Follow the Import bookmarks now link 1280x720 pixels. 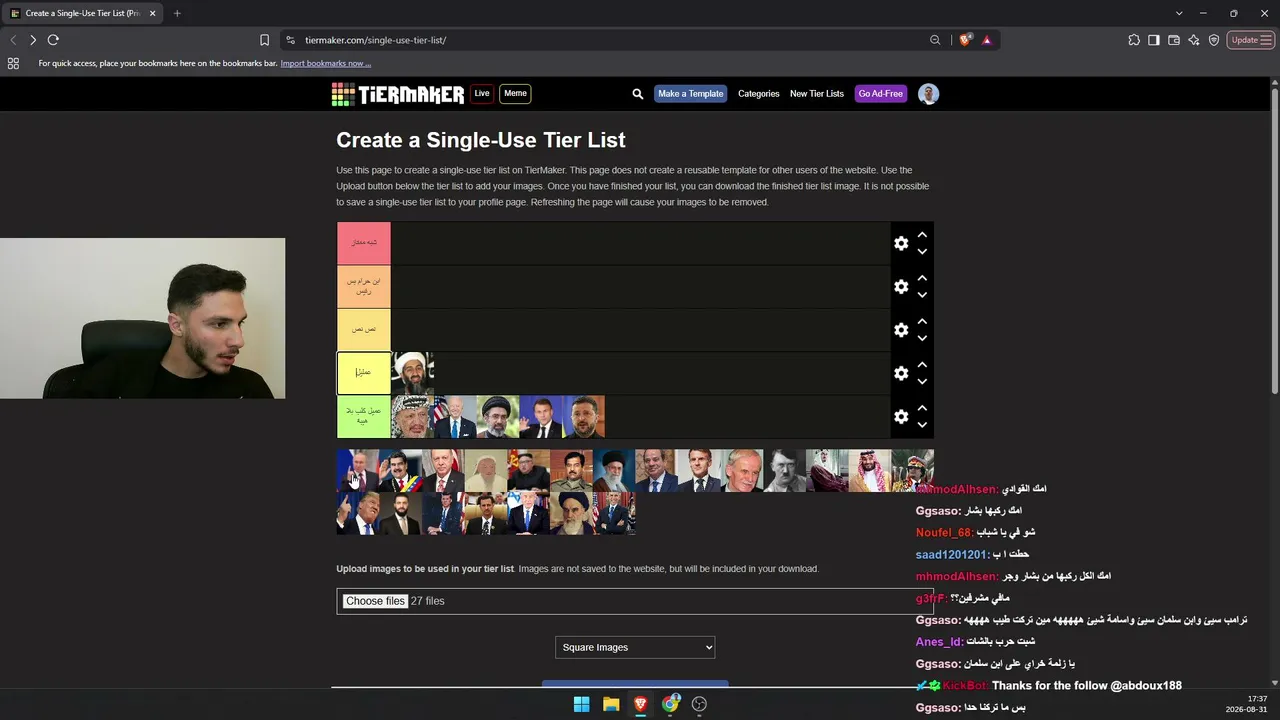pos(326,63)
